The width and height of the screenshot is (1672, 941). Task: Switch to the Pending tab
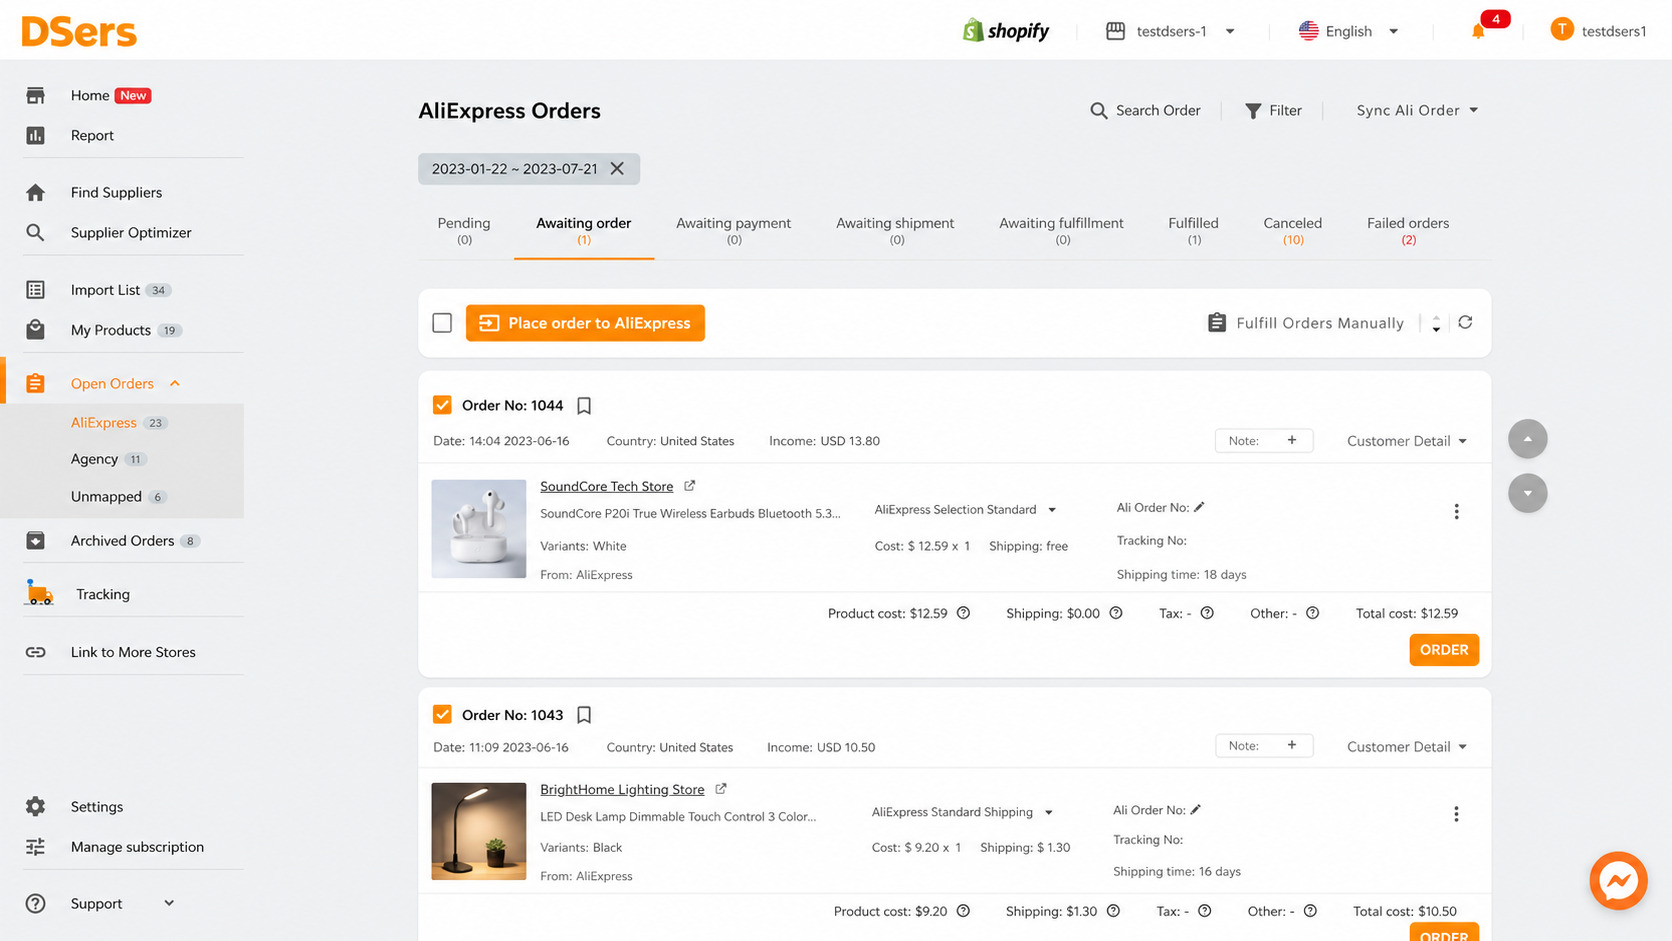pyautogui.click(x=464, y=230)
